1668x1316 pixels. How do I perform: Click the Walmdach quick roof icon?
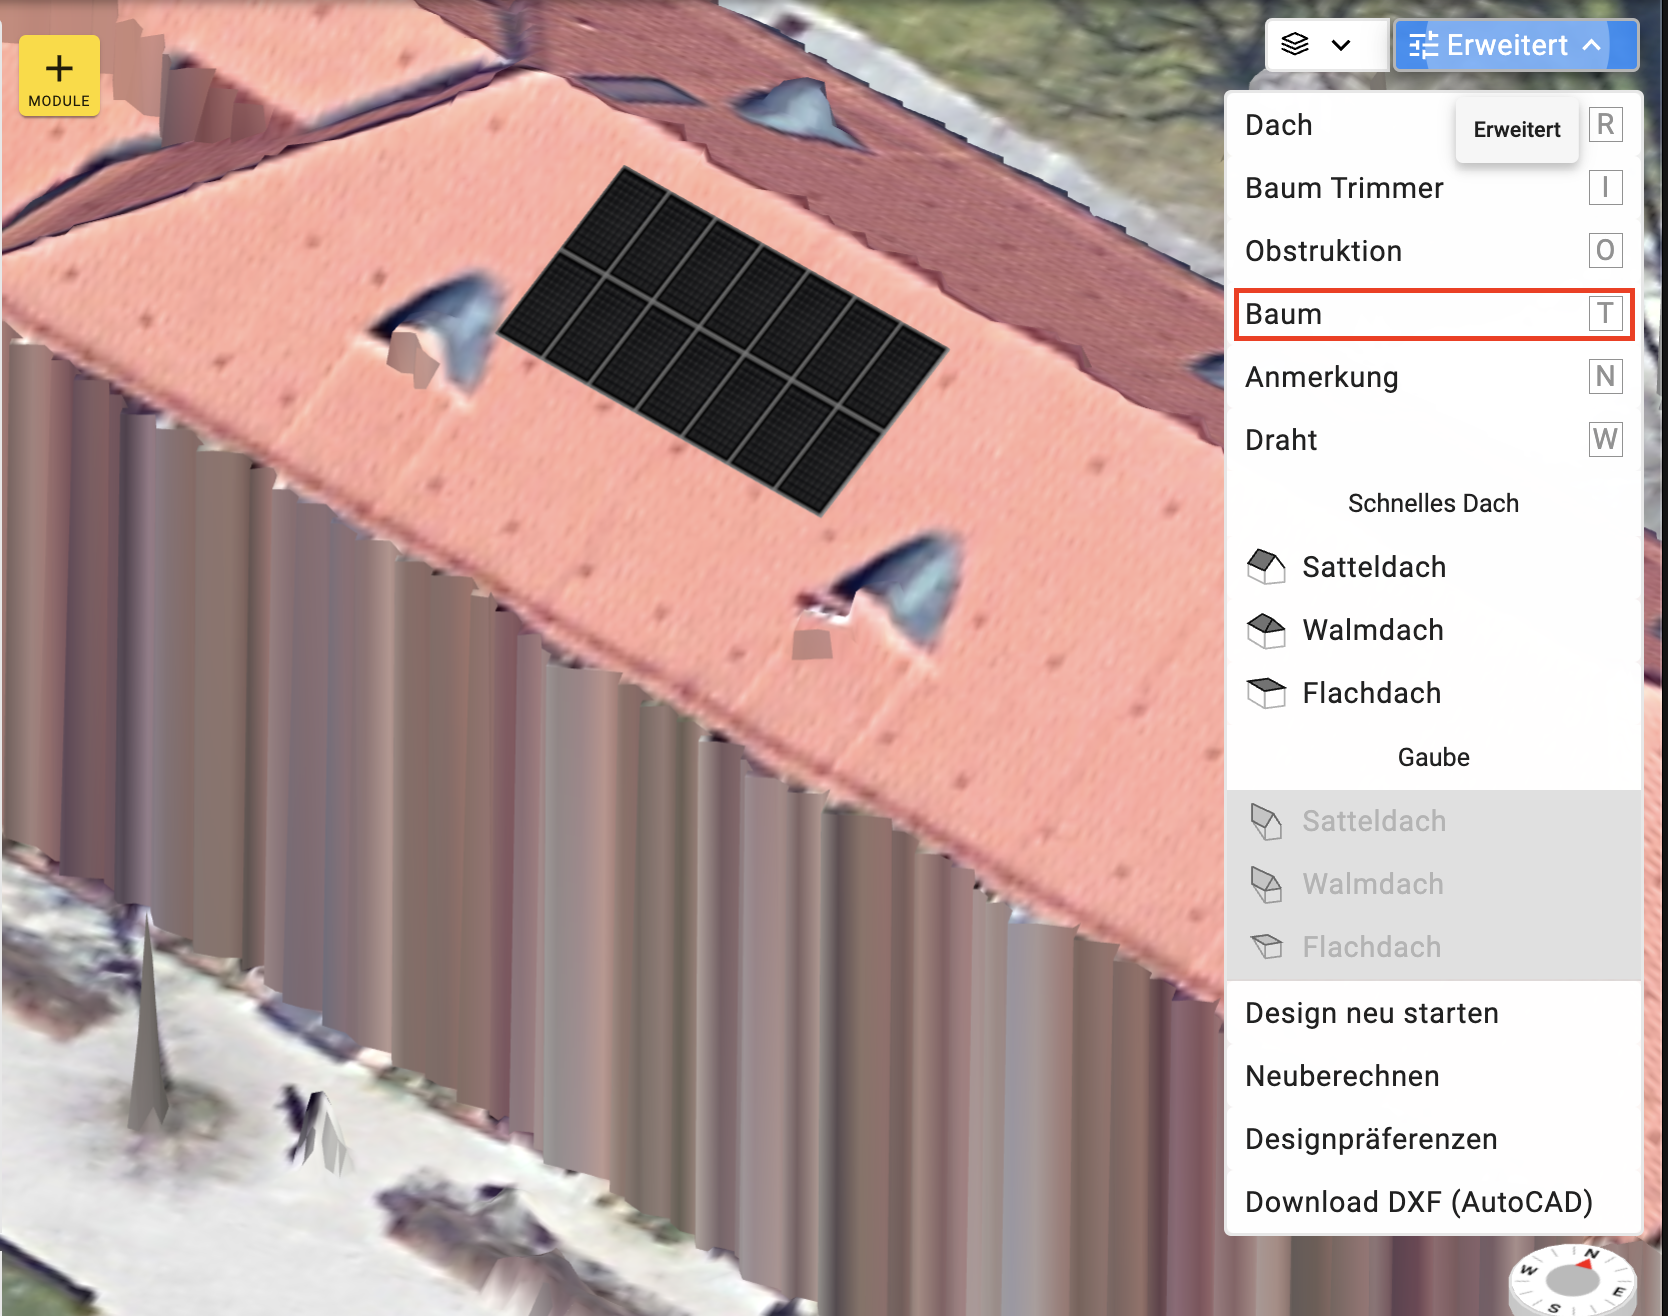point(1266,630)
